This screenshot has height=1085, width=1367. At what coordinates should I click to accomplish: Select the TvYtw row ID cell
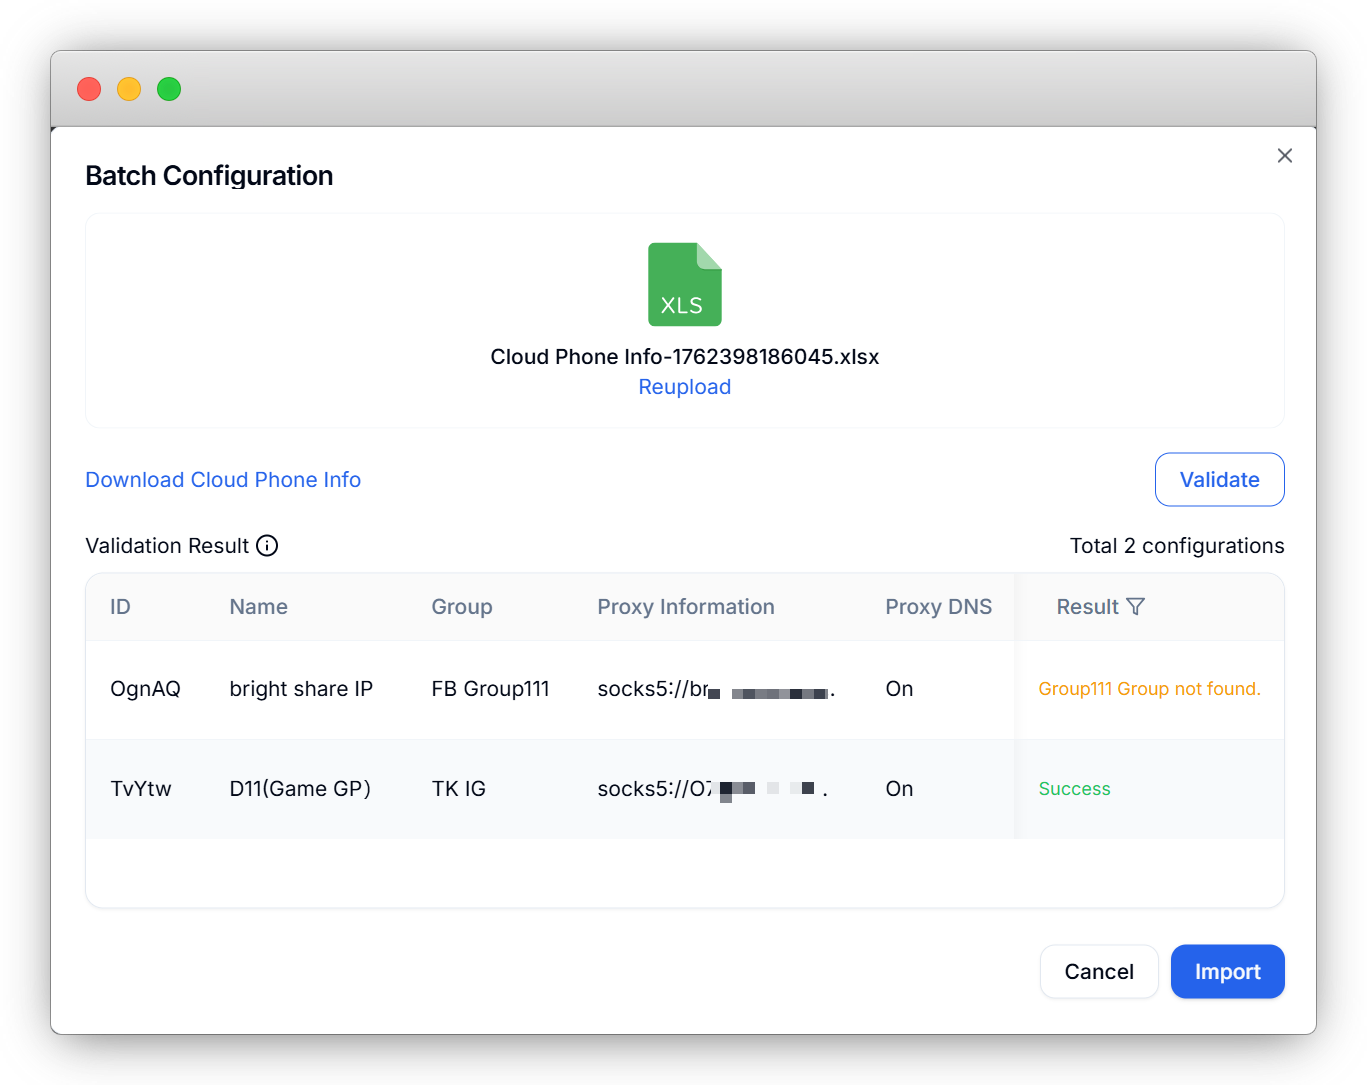coord(141,789)
